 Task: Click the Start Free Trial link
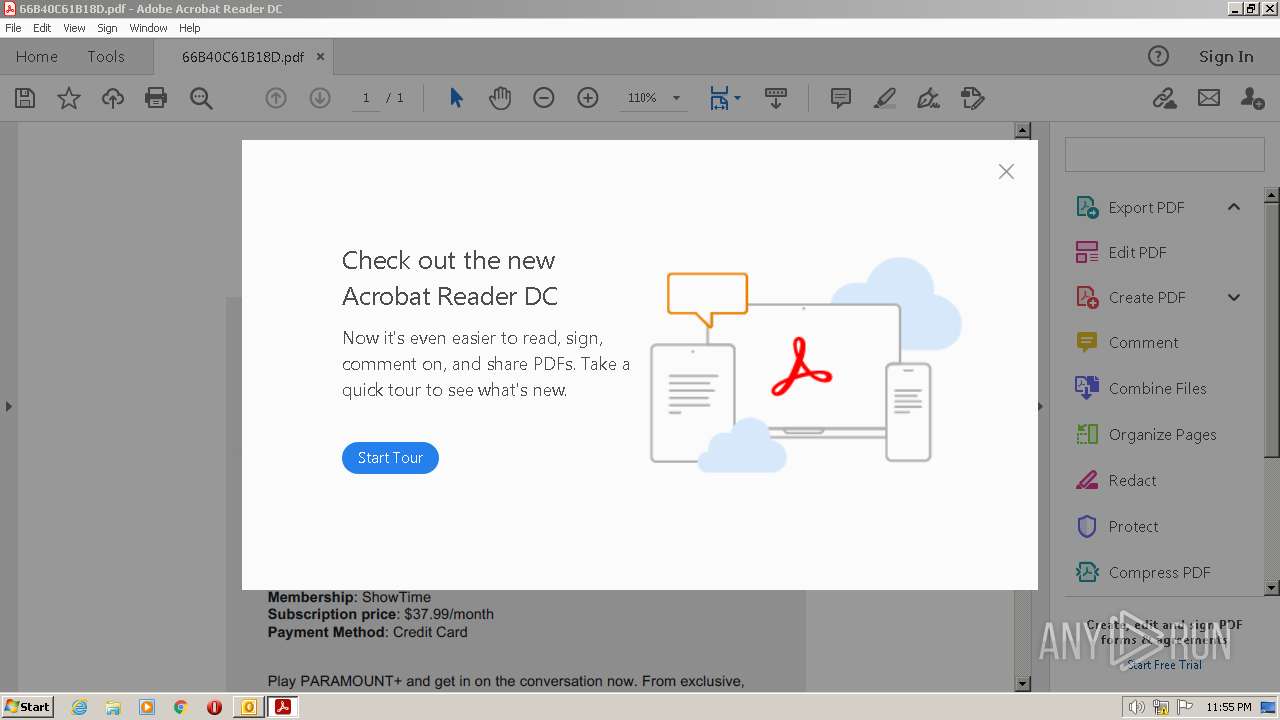(x=1164, y=665)
